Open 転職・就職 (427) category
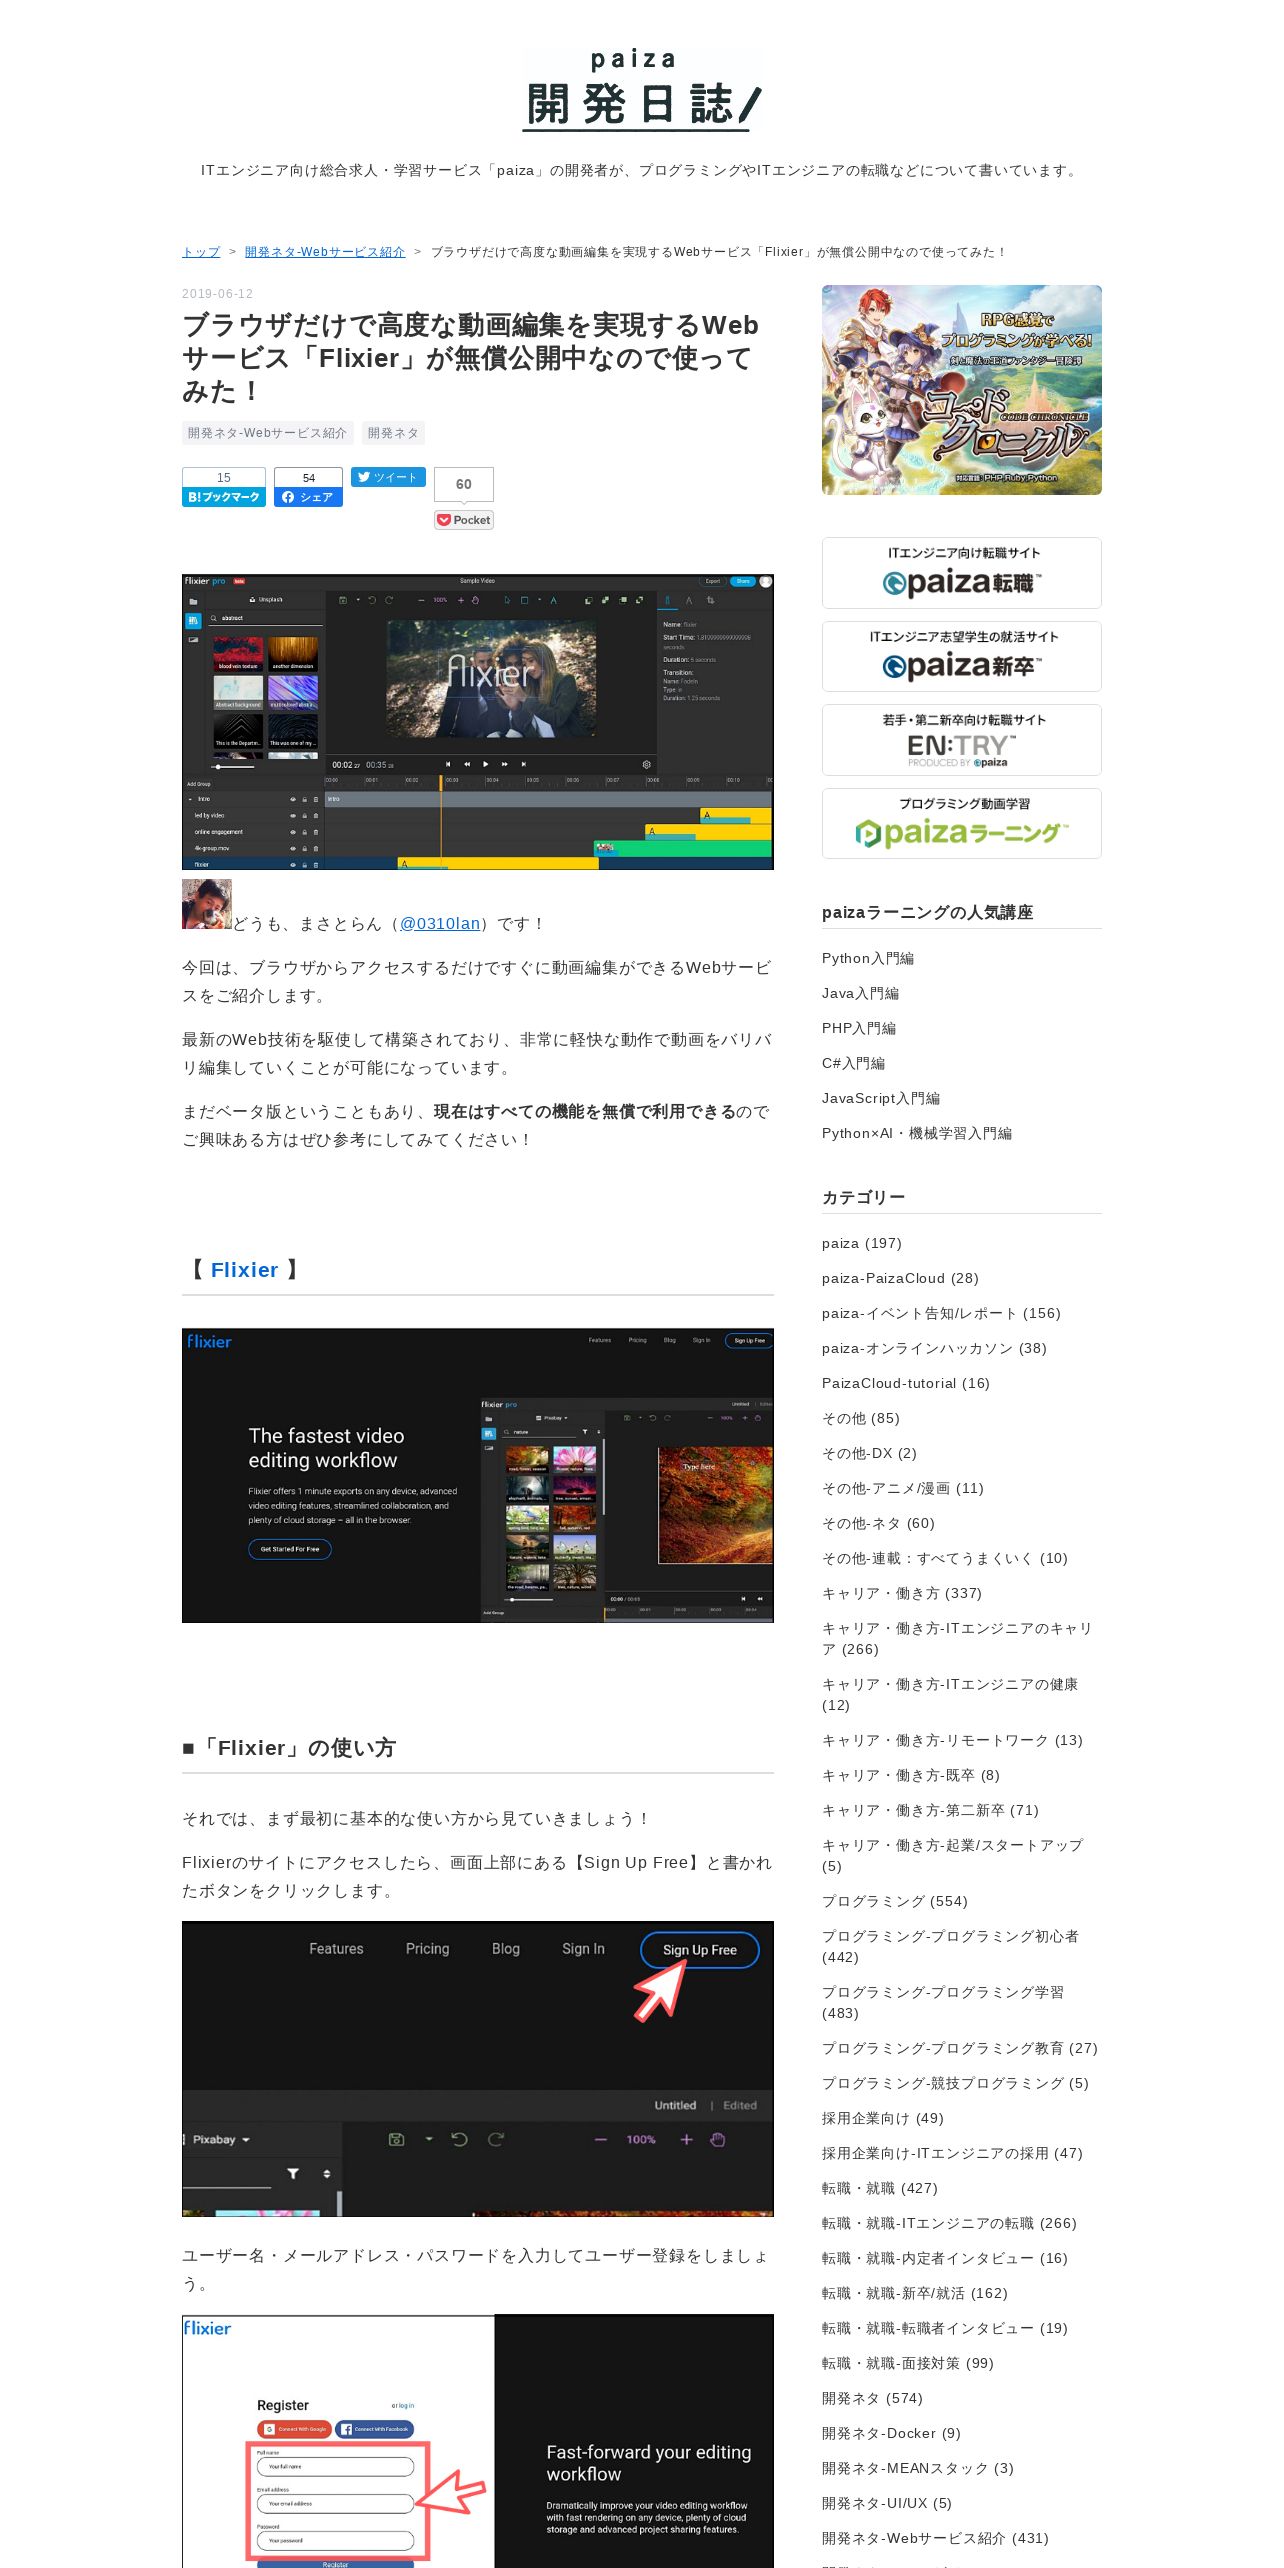The width and height of the screenshot is (1284, 2568). coord(880,2188)
